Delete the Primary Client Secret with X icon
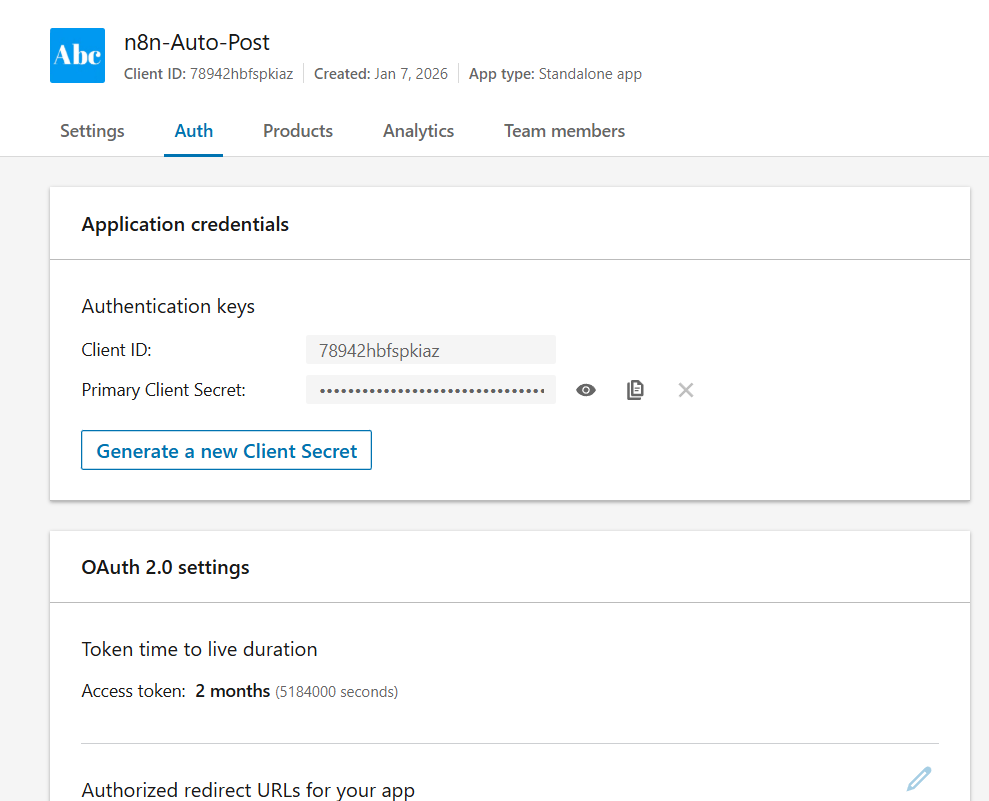Image resolution: width=989 pixels, height=801 pixels. [685, 390]
